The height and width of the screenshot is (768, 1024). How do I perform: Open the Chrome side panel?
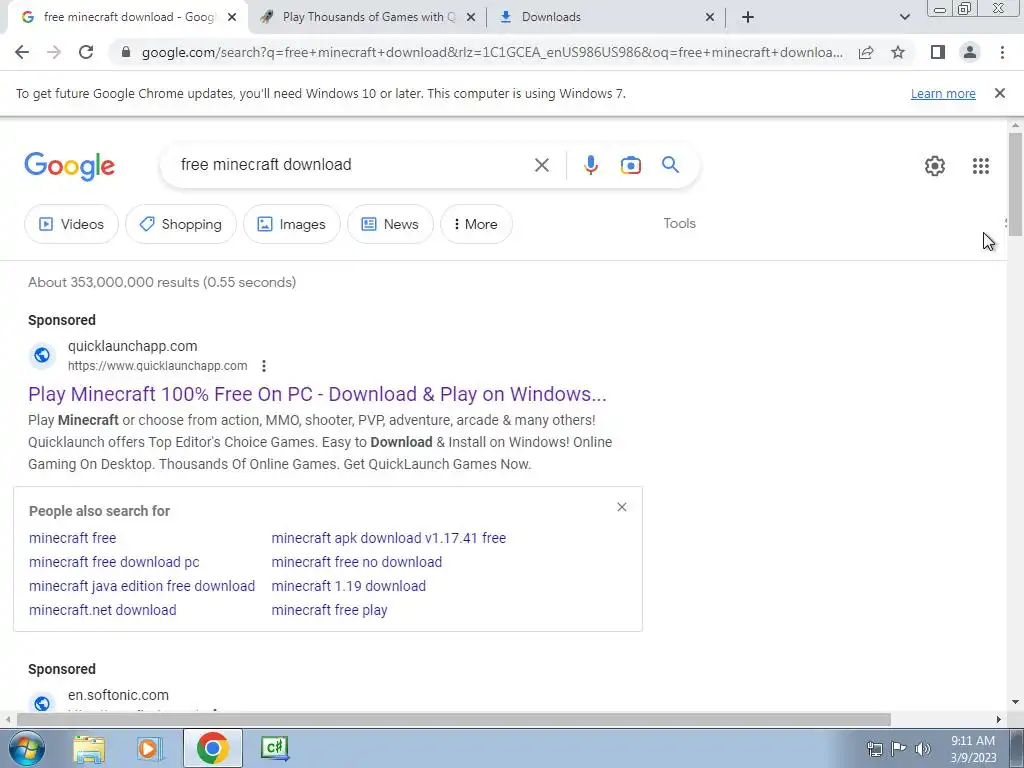tap(938, 52)
